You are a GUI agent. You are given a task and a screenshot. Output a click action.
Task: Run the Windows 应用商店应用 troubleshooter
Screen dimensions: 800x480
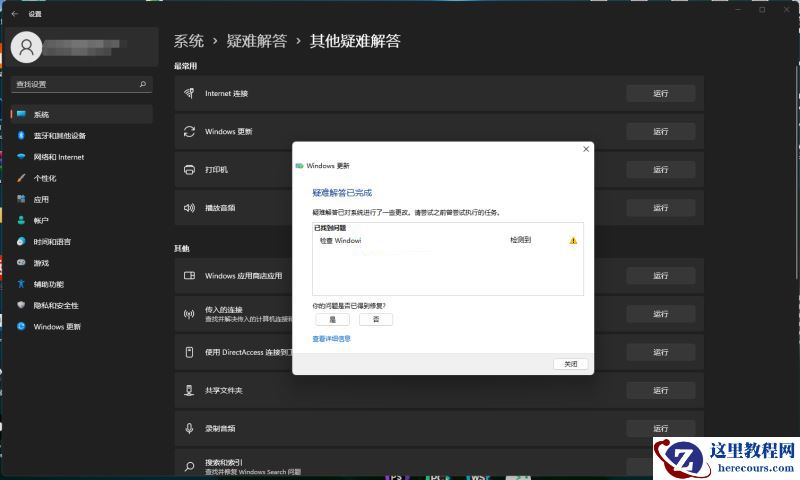661,275
